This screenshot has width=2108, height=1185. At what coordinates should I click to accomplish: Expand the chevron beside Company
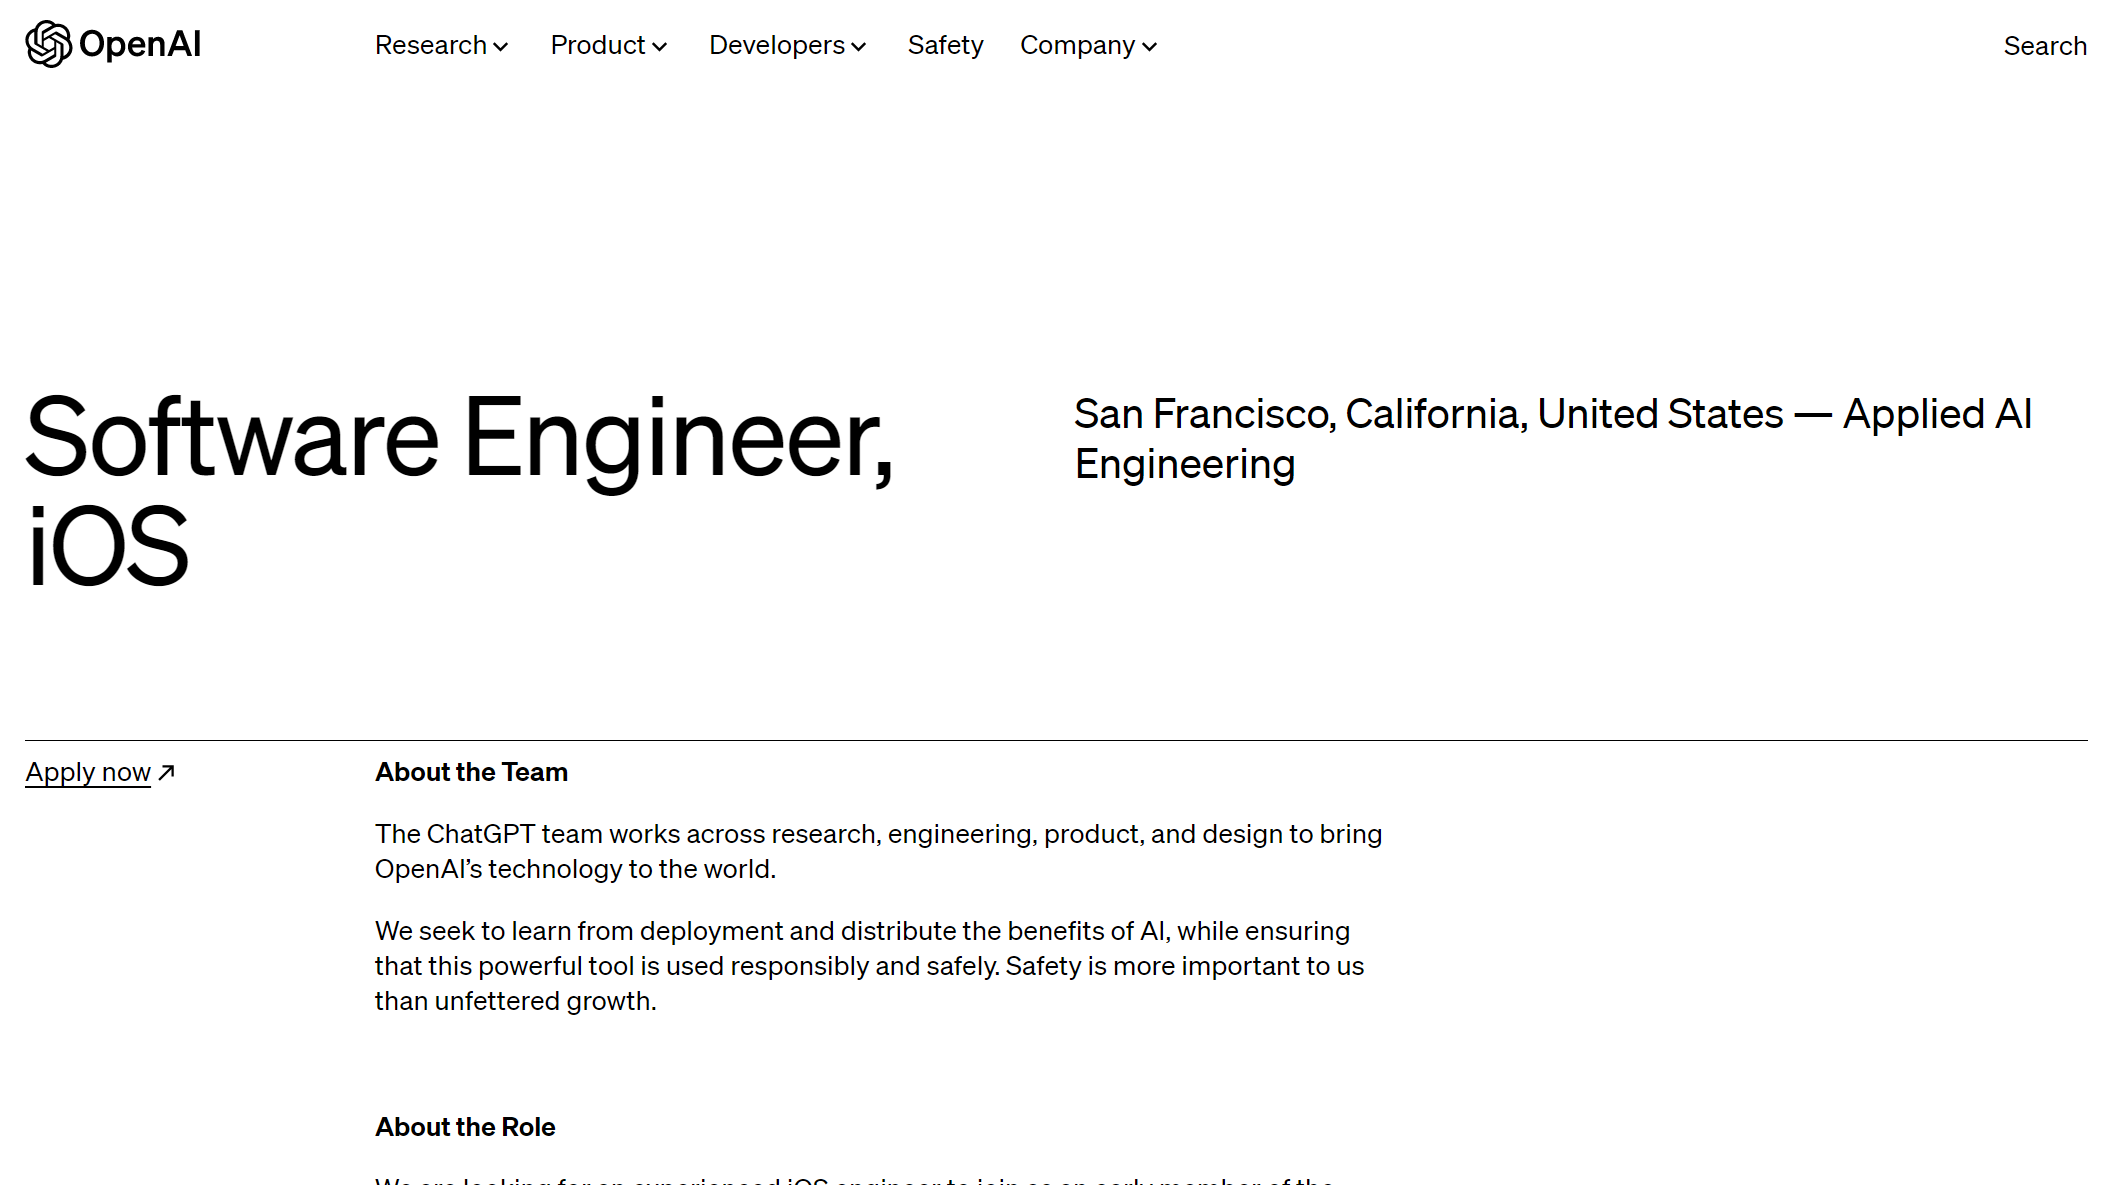point(1150,47)
